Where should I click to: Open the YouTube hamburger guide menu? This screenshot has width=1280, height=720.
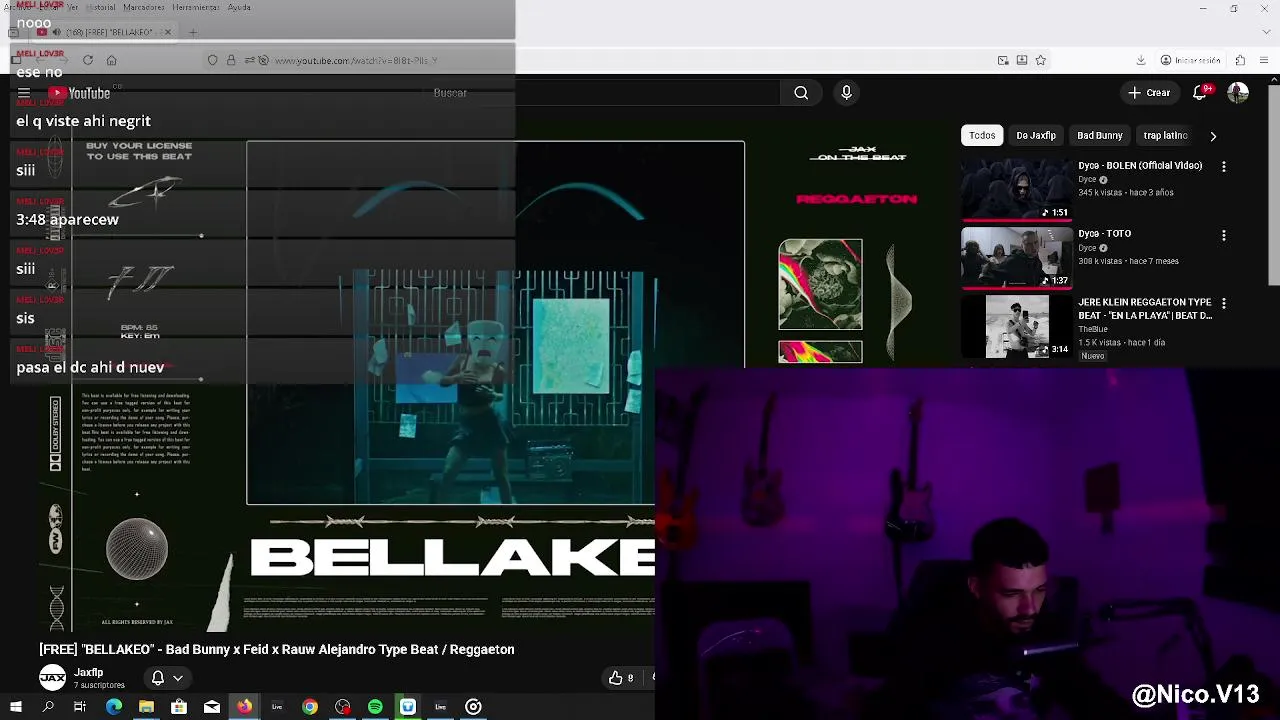(x=24, y=93)
